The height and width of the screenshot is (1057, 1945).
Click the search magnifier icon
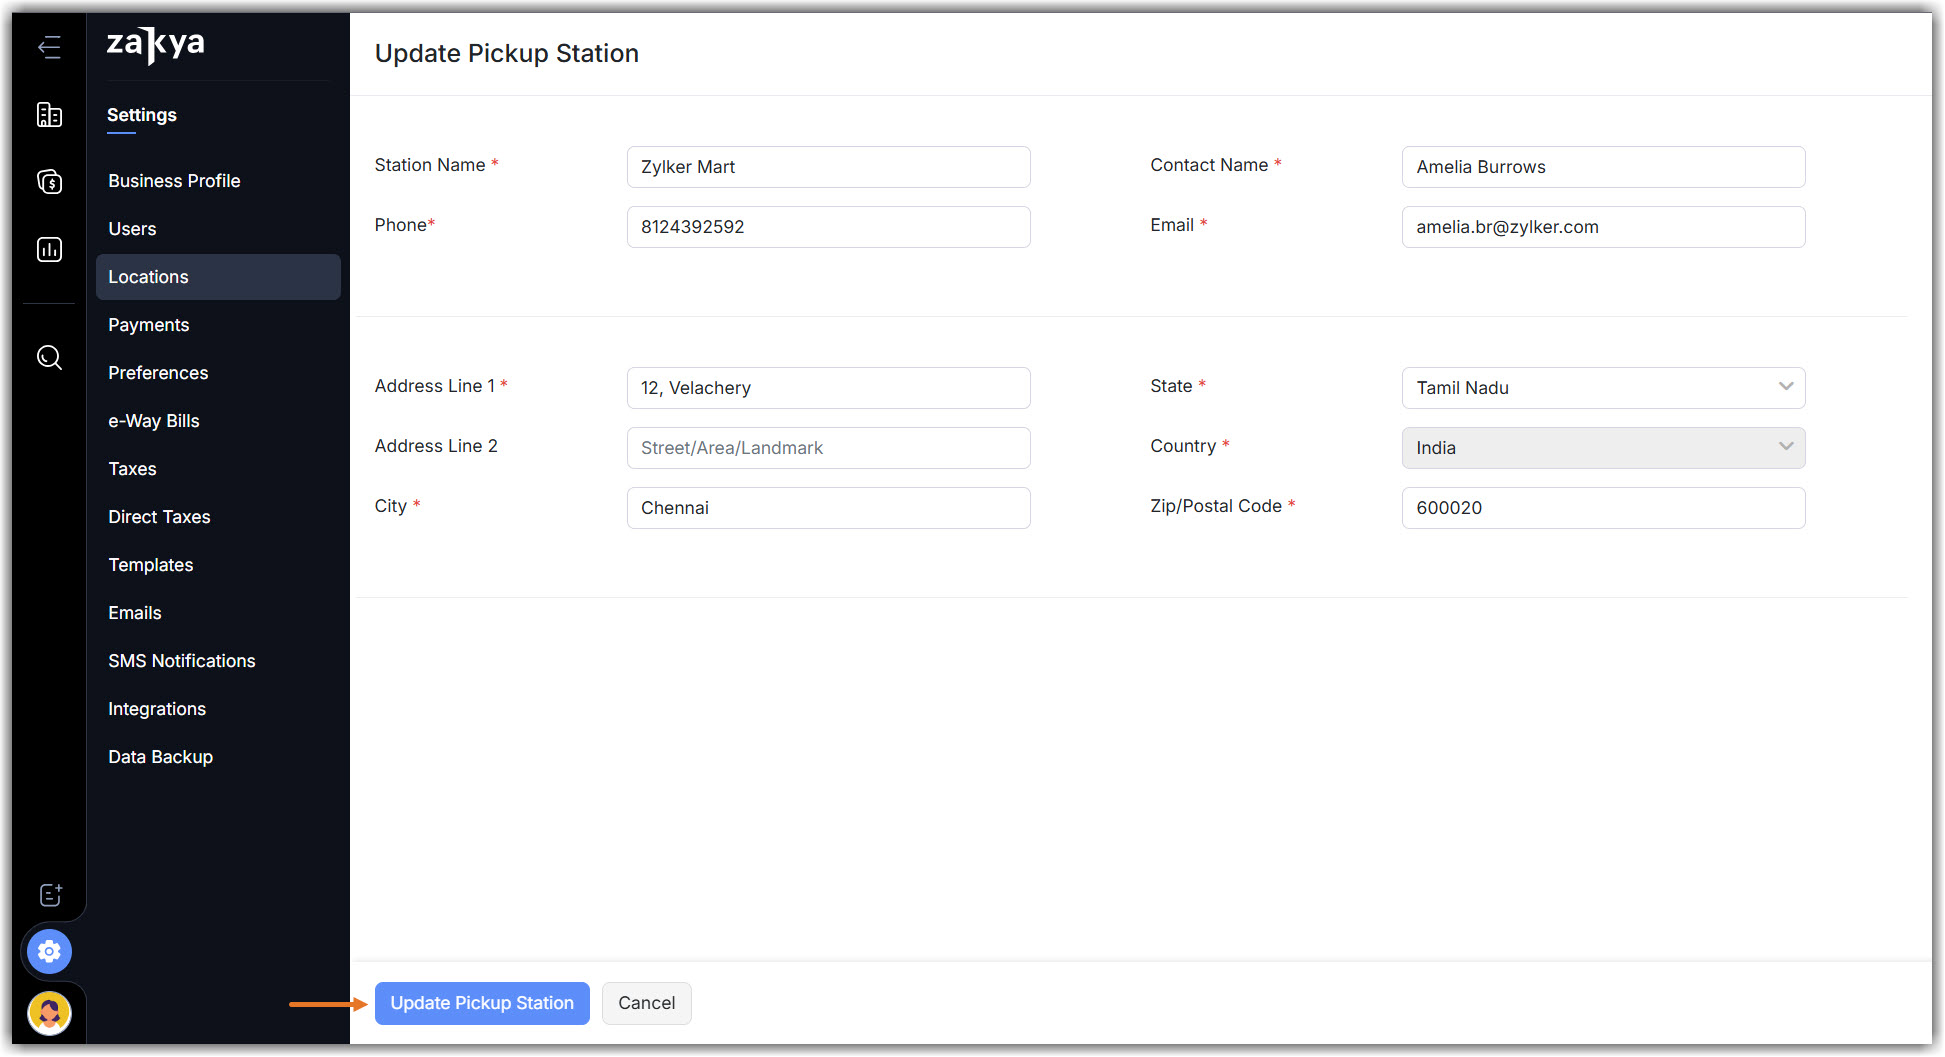point(49,357)
